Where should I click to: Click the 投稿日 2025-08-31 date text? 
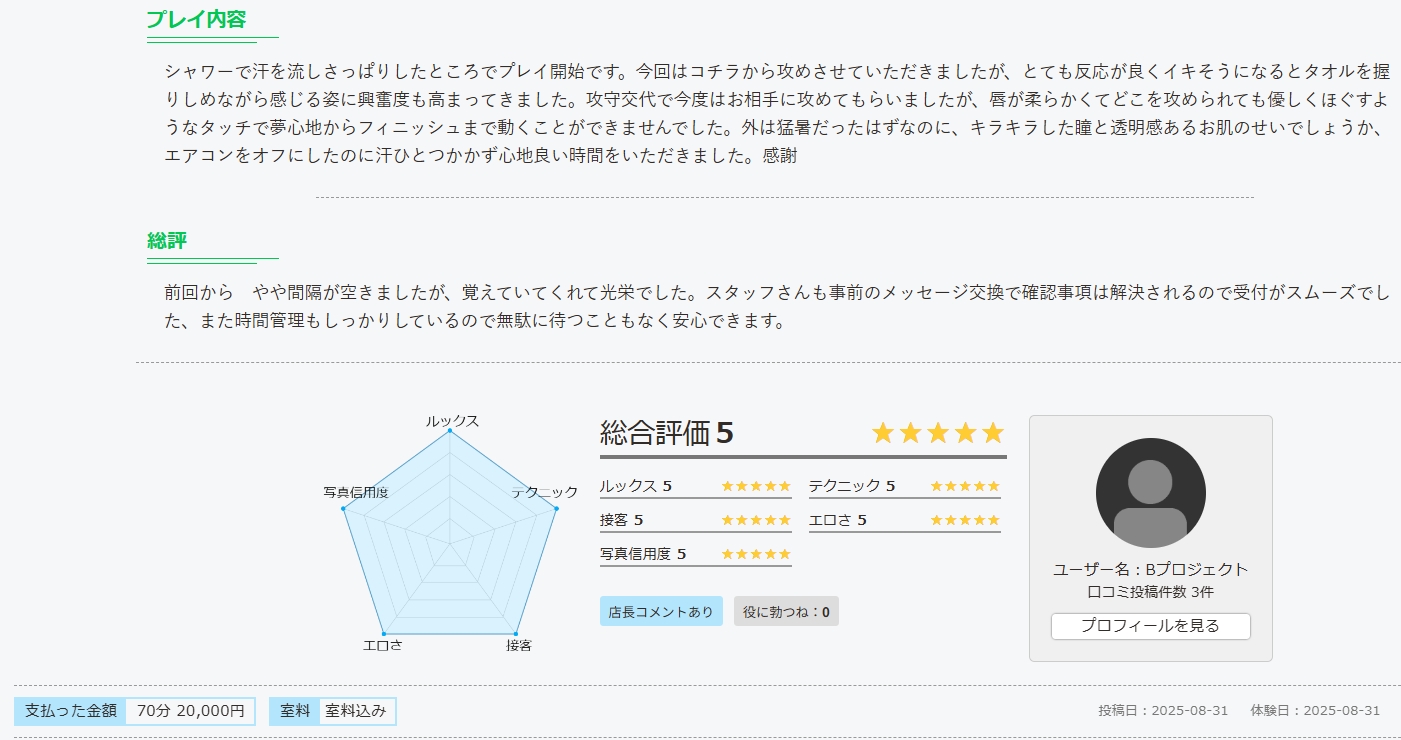tap(1163, 711)
